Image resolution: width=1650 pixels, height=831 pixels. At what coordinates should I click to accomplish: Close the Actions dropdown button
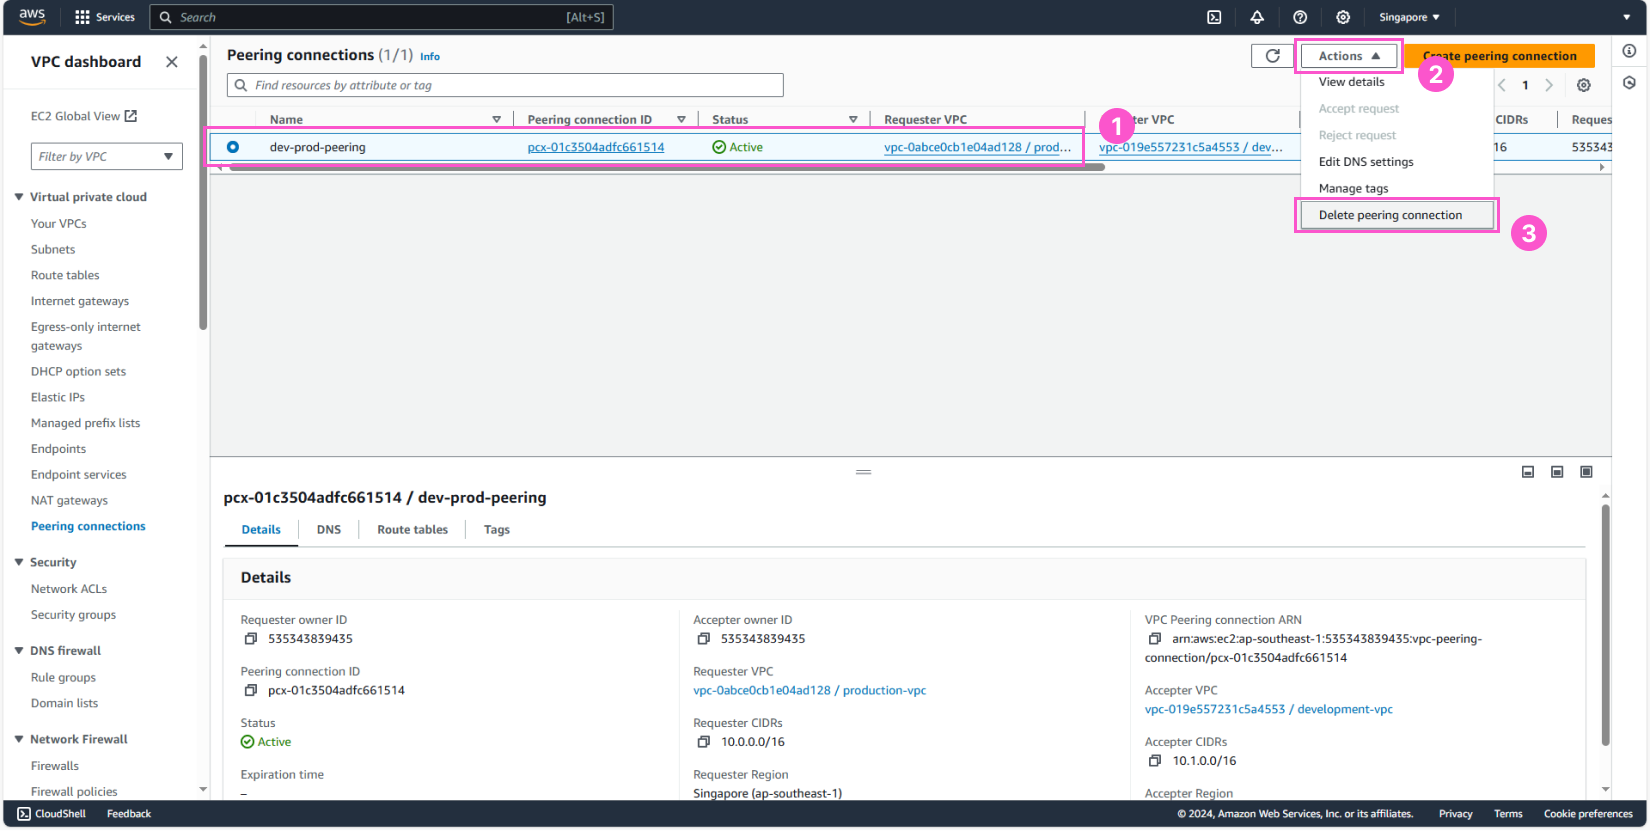click(1349, 56)
